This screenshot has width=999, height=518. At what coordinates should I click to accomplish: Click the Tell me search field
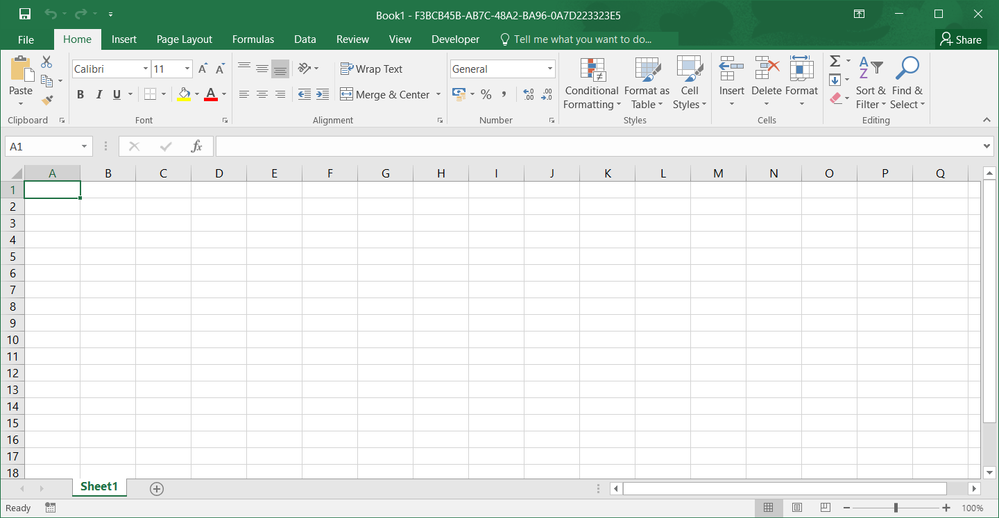[x=582, y=39]
